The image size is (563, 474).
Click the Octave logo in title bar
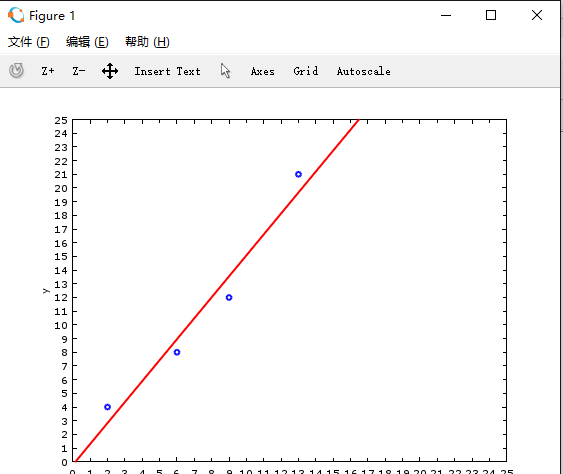click(x=16, y=15)
